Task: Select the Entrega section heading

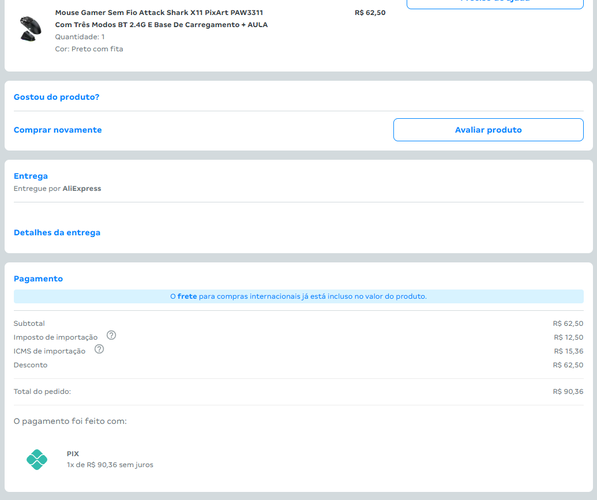Action: click(31, 176)
